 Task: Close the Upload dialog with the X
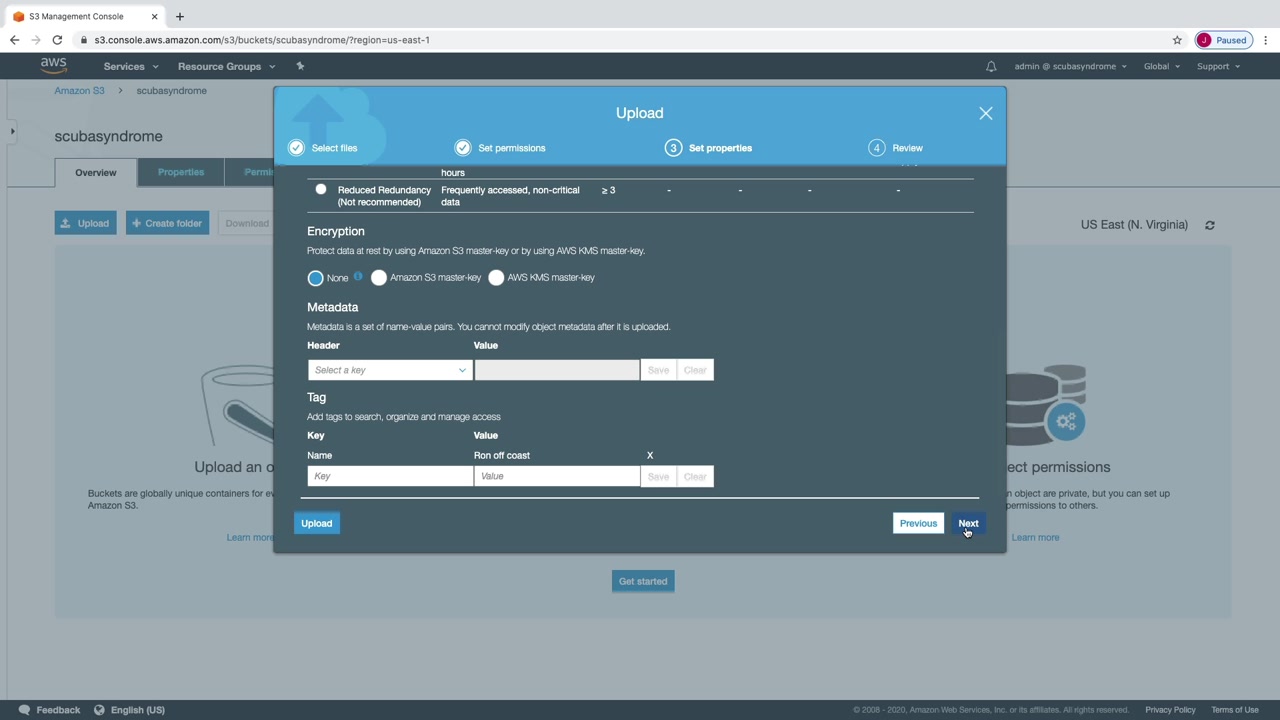[x=986, y=113]
